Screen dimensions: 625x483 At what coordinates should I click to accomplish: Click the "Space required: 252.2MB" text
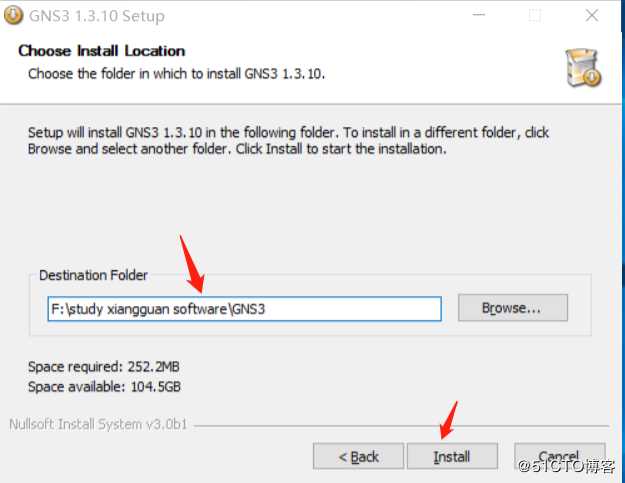click(103, 367)
